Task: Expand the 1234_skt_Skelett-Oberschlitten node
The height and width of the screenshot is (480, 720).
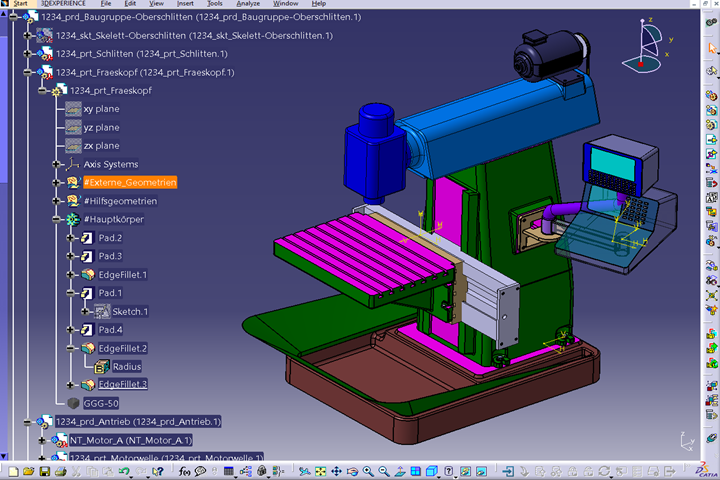Action: [x=27, y=35]
